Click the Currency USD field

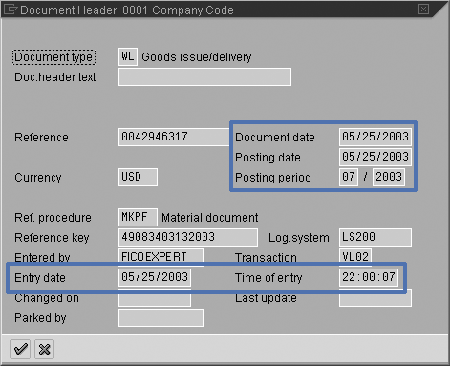[138, 177]
